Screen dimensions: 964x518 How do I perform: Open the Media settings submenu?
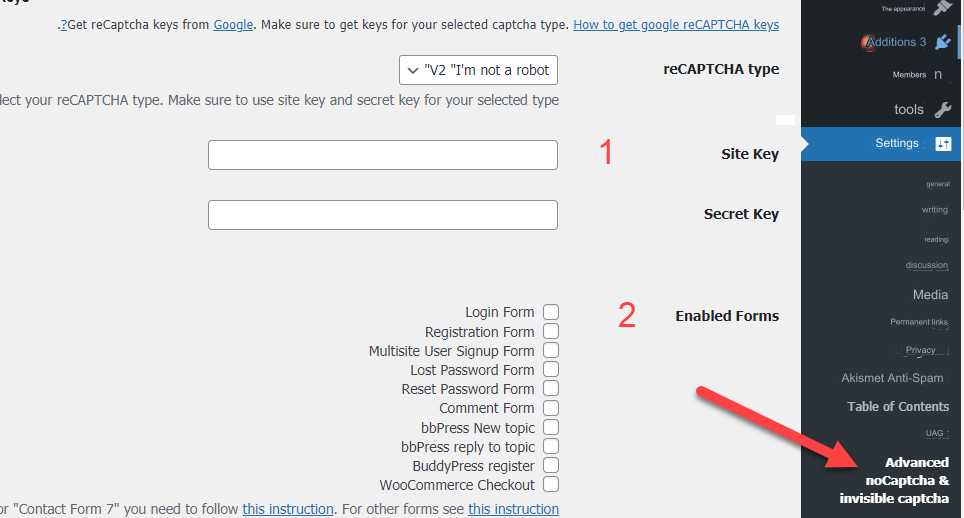930,294
